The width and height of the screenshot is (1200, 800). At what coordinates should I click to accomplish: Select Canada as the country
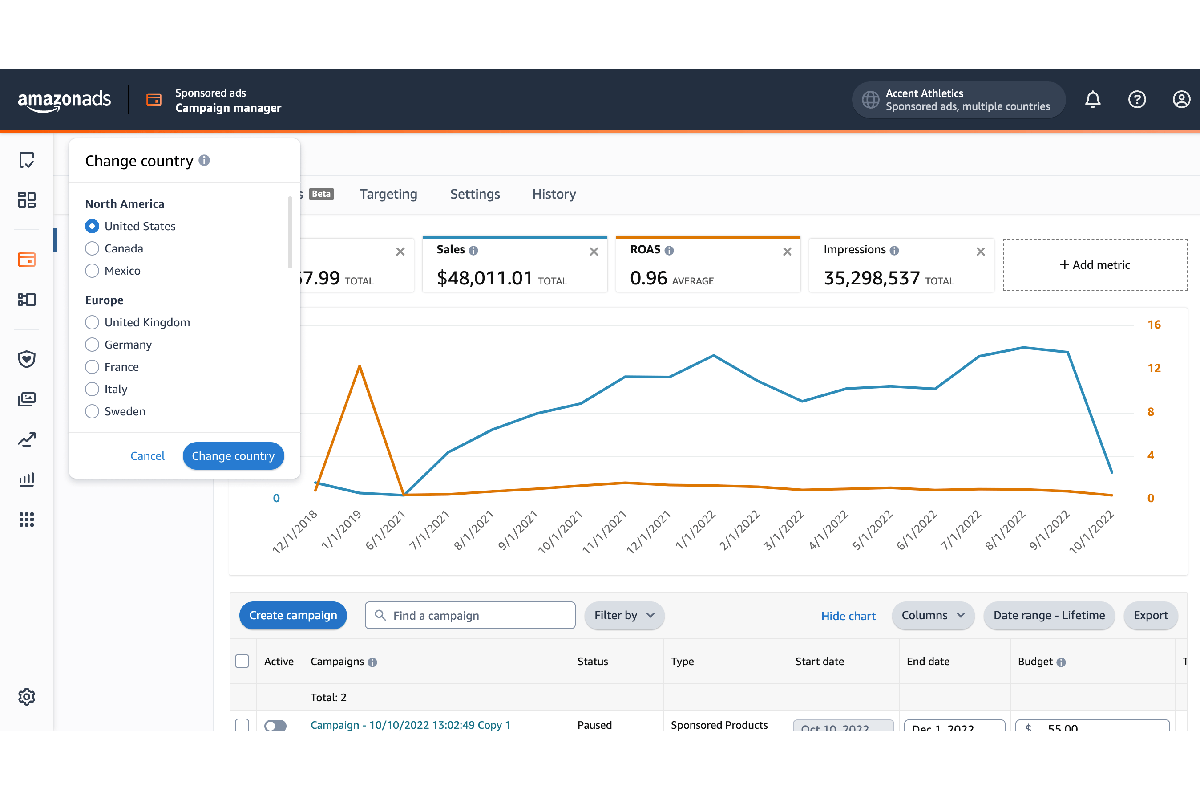(x=91, y=248)
